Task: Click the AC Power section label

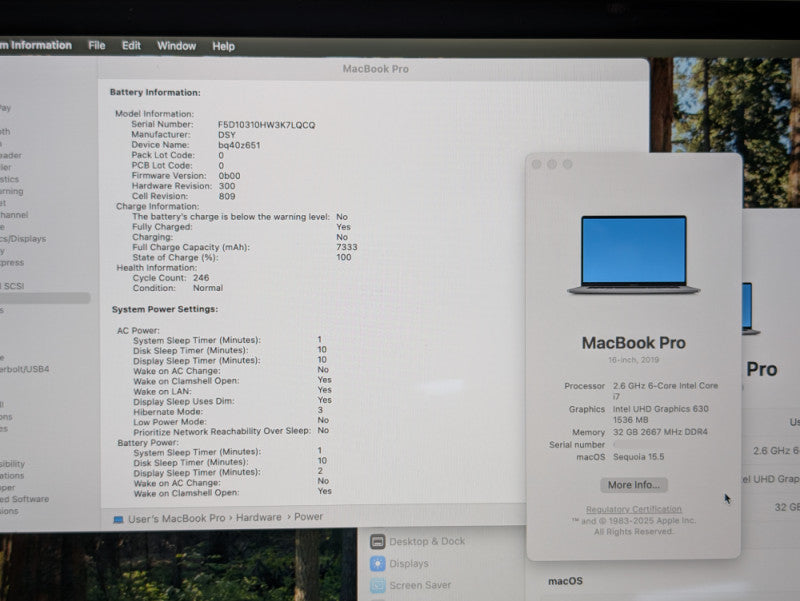Action: click(x=138, y=331)
